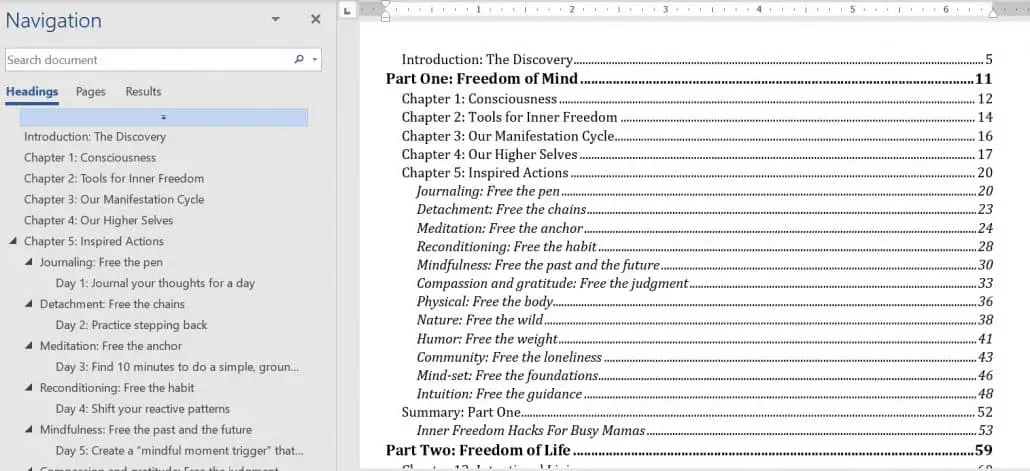The image size is (1030, 471).
Task: Select Day 3: Find 10 minutes heading
Action: click(177, 367)
